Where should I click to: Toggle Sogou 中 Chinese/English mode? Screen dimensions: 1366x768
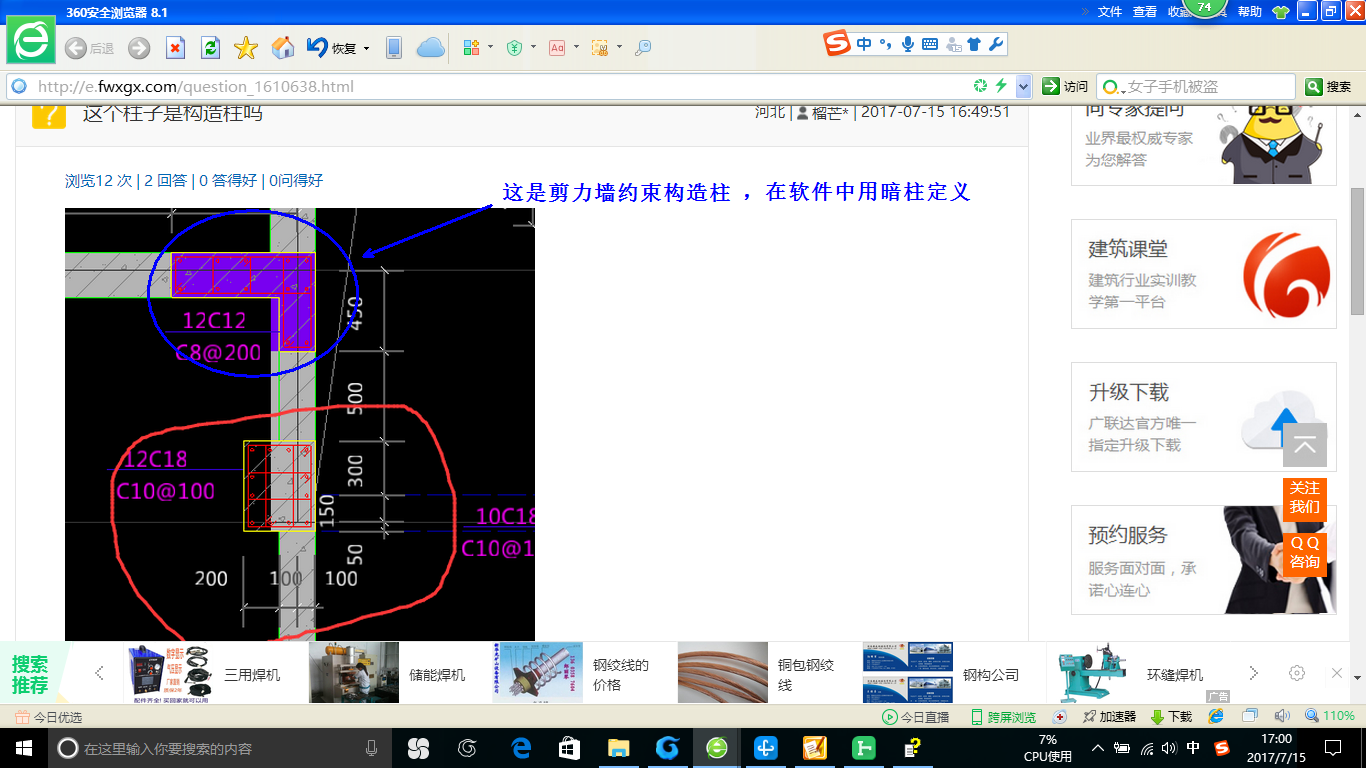pyautogui.click(x=864, y=44)
